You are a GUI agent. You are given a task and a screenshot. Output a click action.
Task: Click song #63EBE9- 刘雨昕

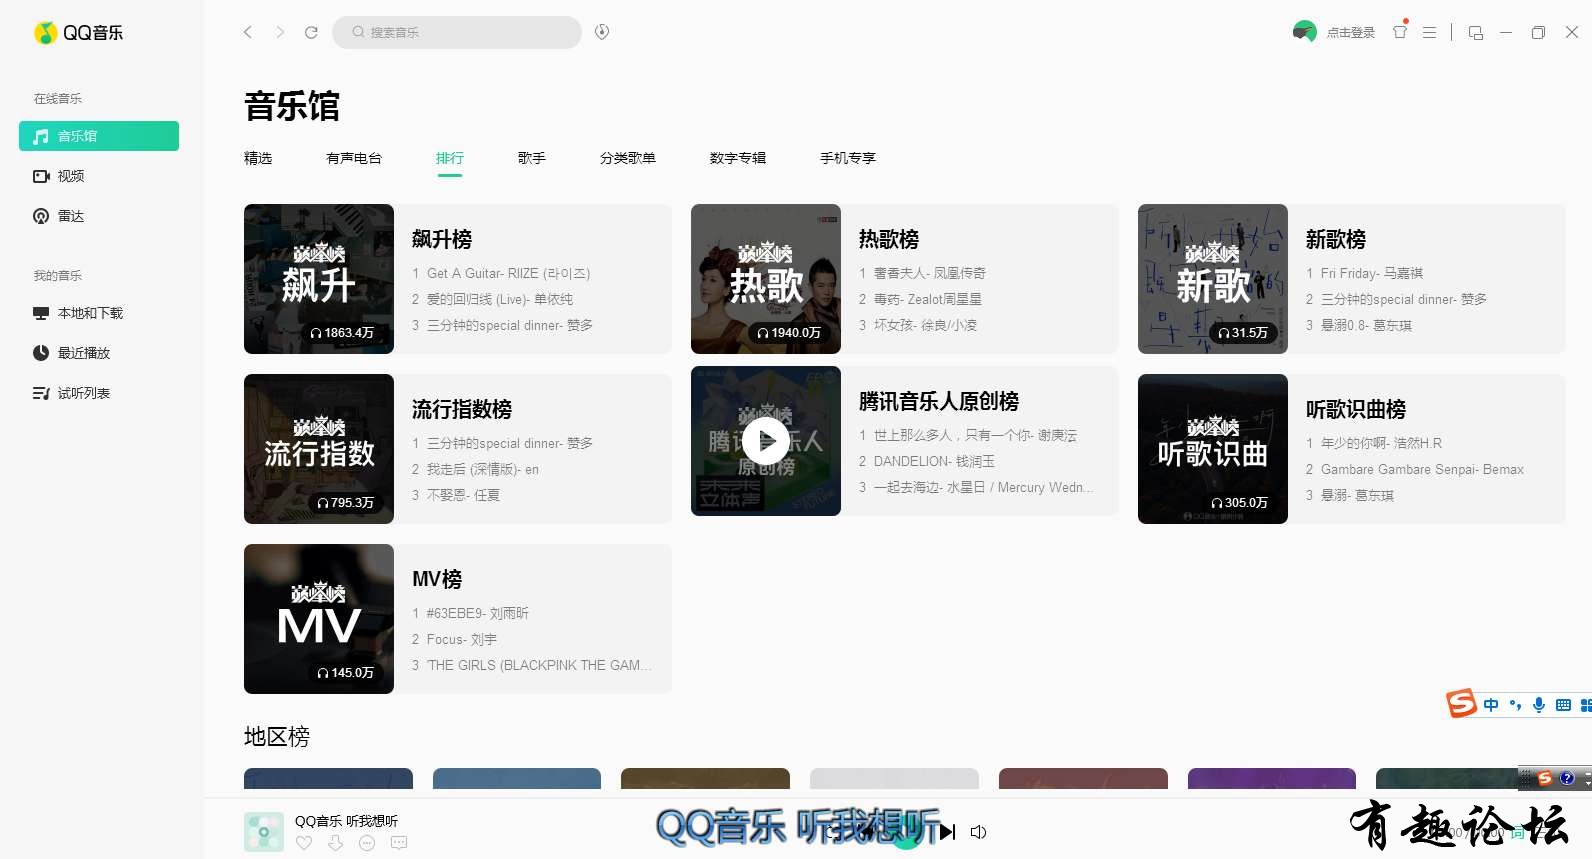point(478,613)
